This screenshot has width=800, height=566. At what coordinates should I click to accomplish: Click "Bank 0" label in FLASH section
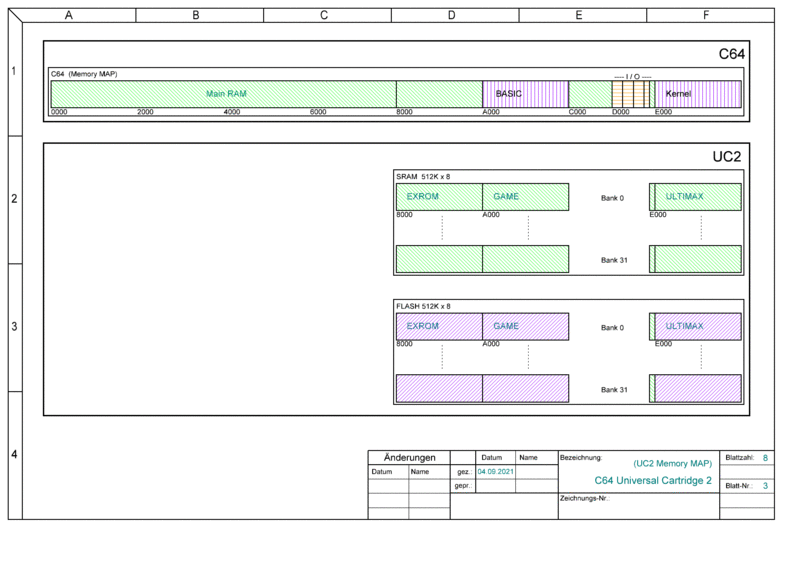click(612, 328)
